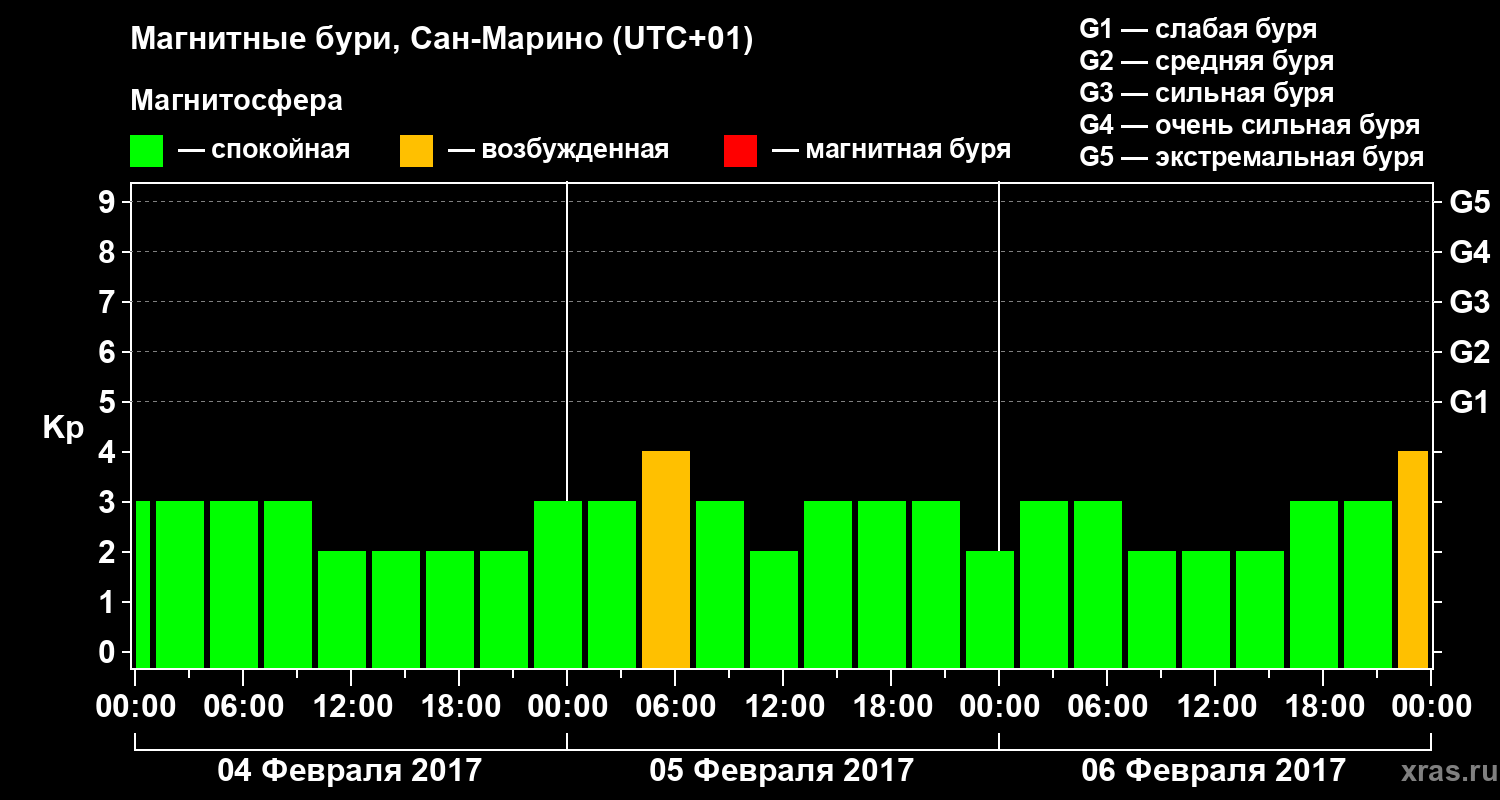Click the Kp axis value '7'
The image size is (1500, 800).
click(x=109, y=302)
